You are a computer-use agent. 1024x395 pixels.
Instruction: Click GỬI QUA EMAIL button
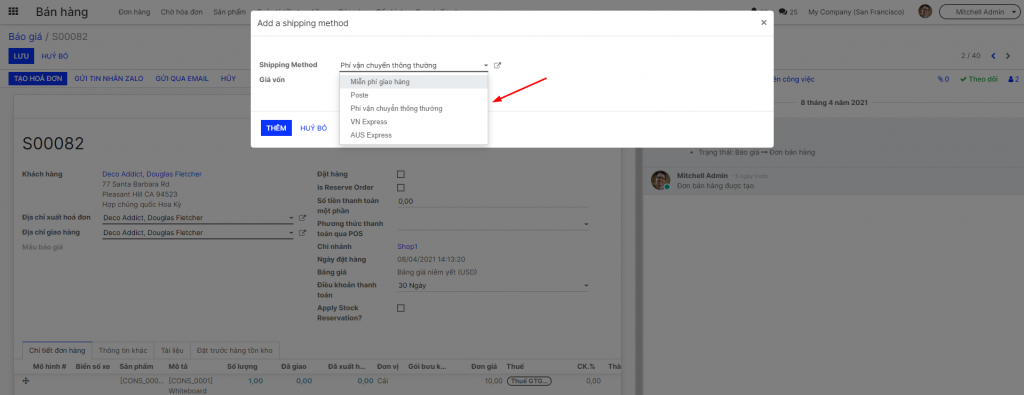182,78
